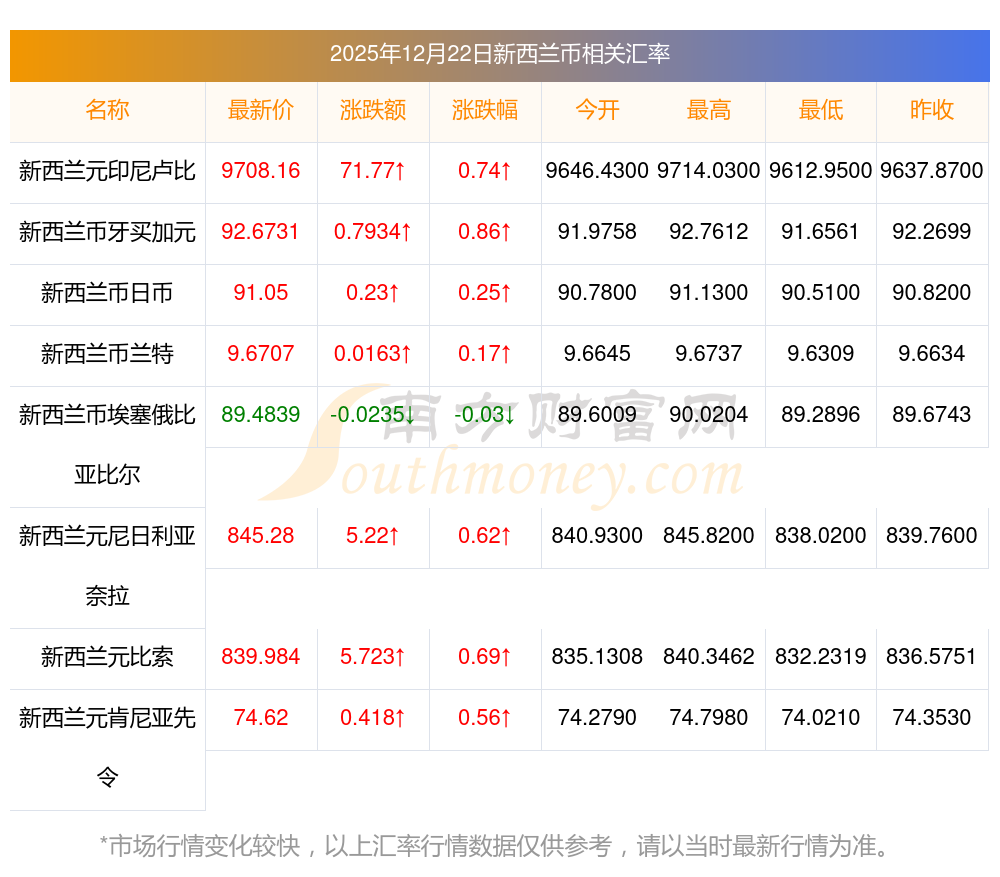Click the 名称 column header
Screen dimensions: 1000x877
coord(107,110)
